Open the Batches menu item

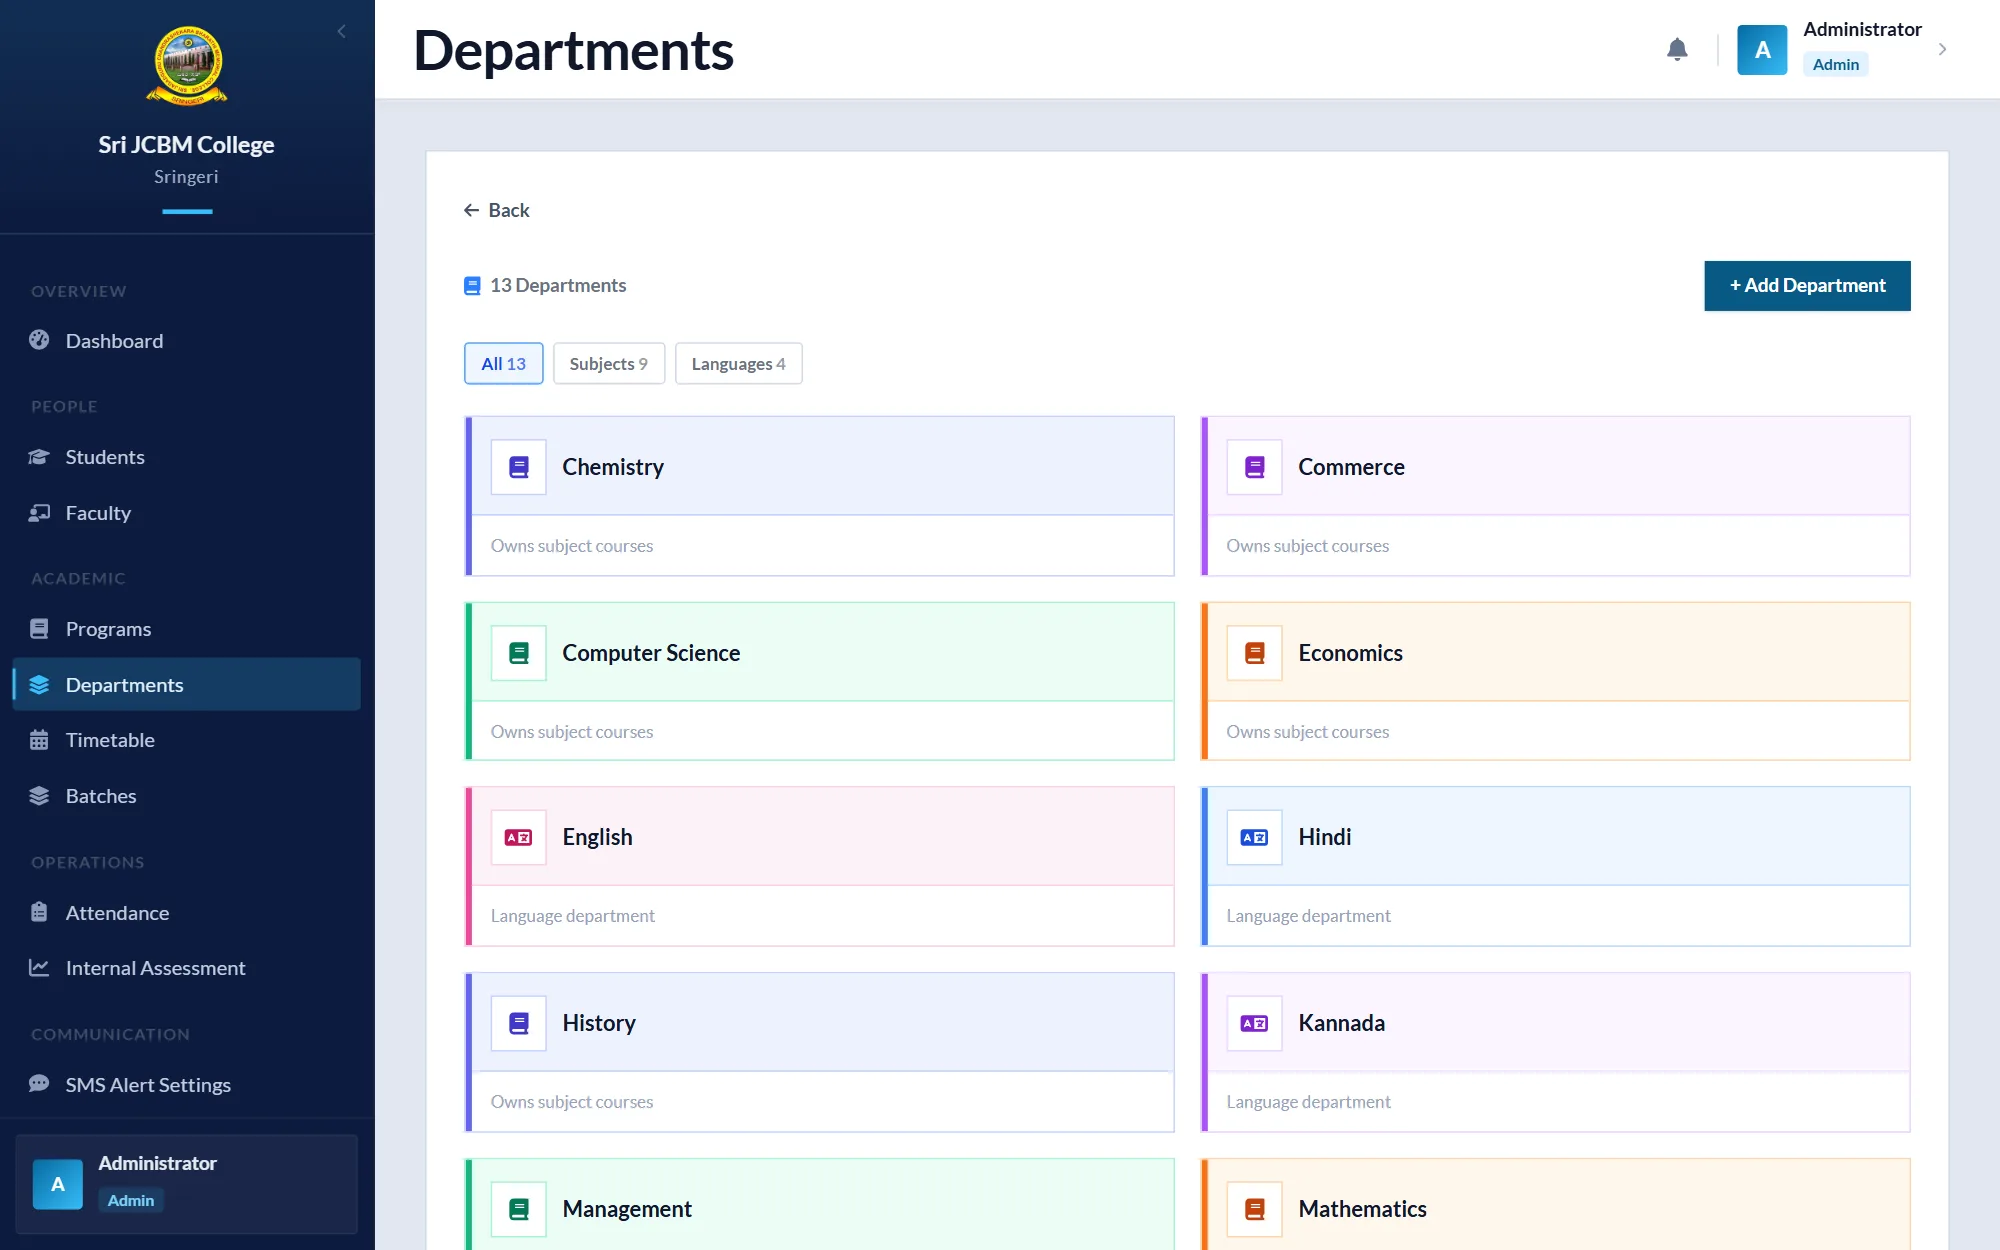pos(186,796)
